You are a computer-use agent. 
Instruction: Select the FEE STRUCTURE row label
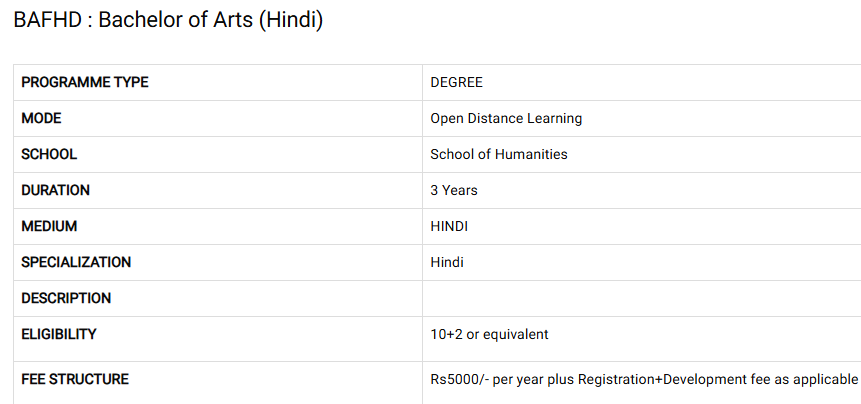pyautogui.click(x=75, y=379)
